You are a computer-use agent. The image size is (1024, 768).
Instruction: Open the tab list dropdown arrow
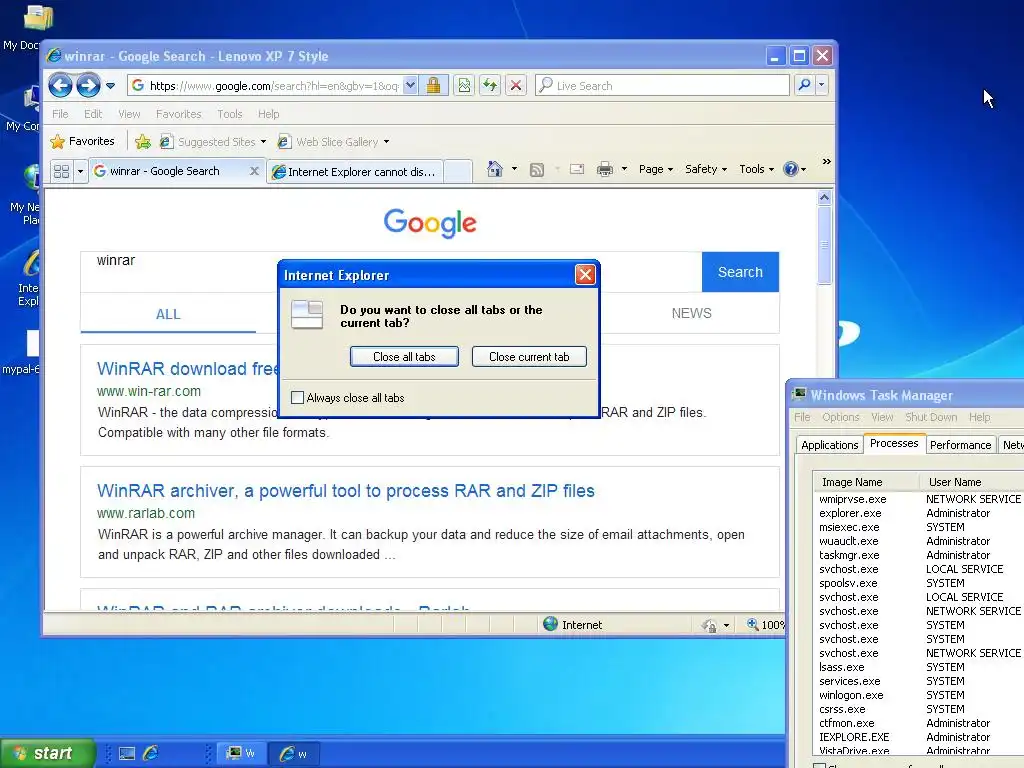pyautogui.click(x=80, y=171)
